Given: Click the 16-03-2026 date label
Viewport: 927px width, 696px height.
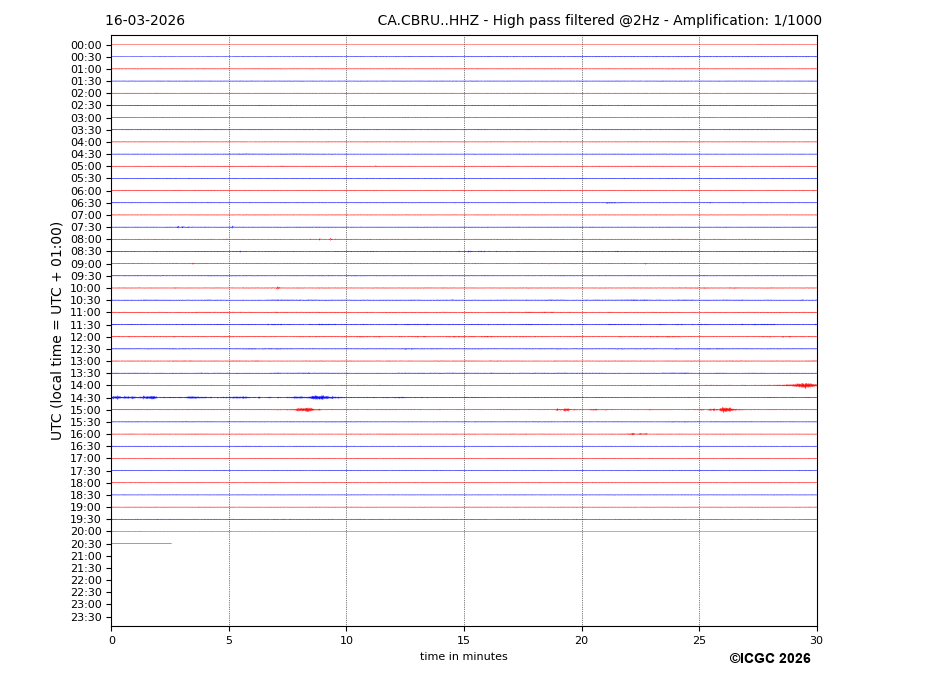Looking at the screenshot, I should 145,21.
